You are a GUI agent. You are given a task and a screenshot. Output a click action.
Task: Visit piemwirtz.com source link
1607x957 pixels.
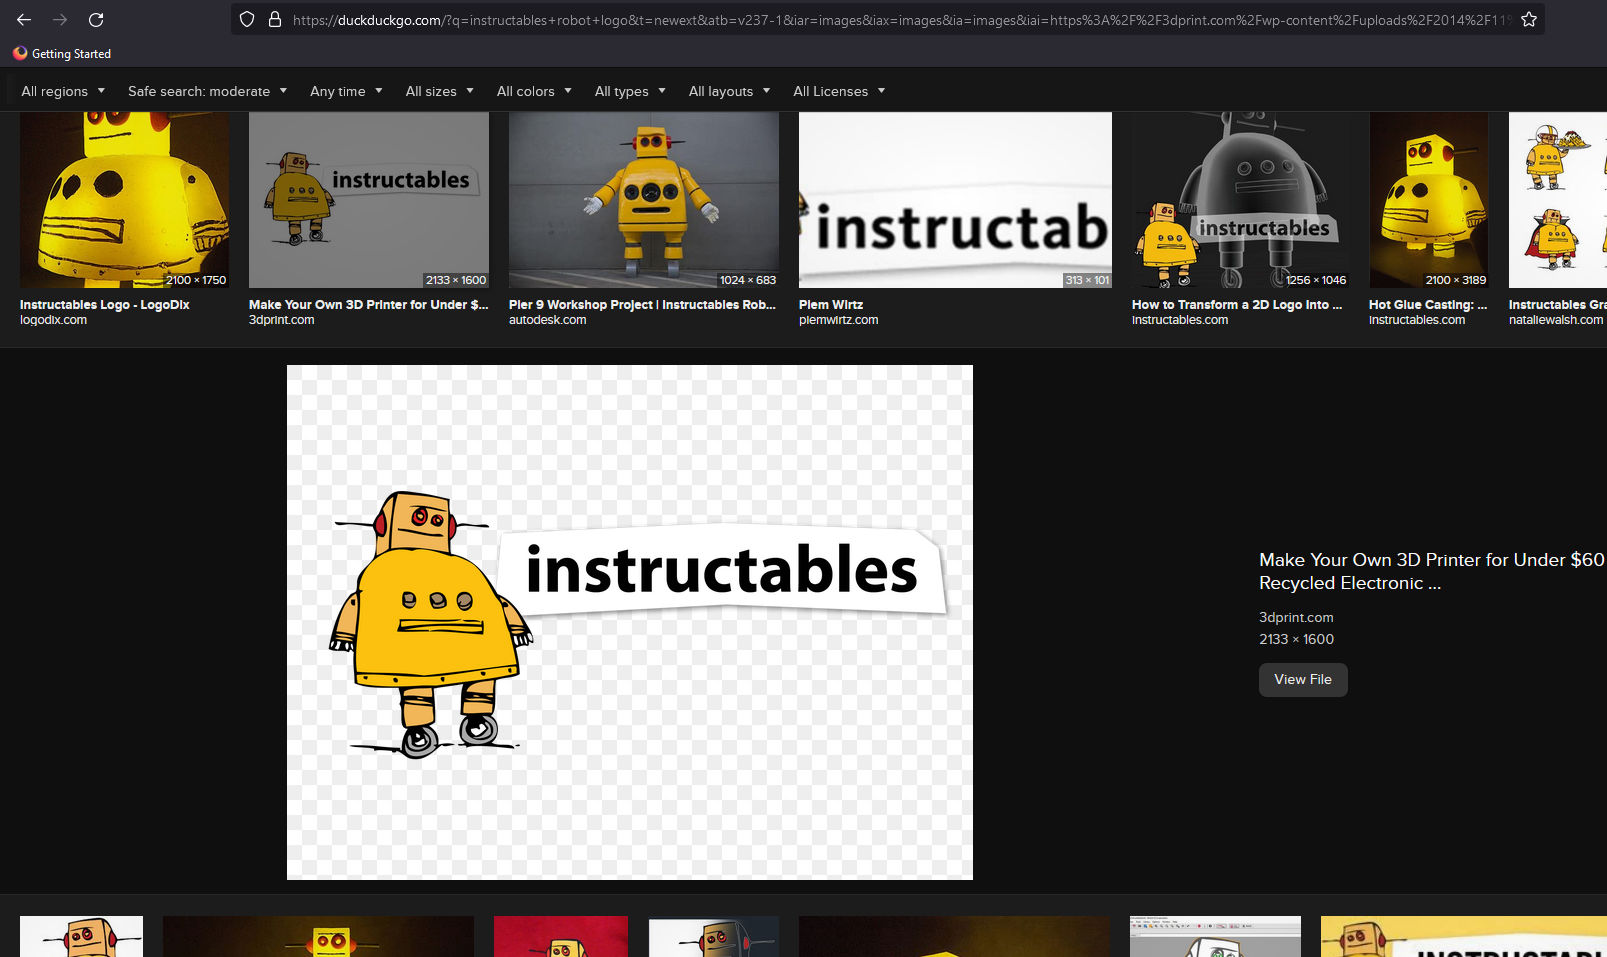839,320
